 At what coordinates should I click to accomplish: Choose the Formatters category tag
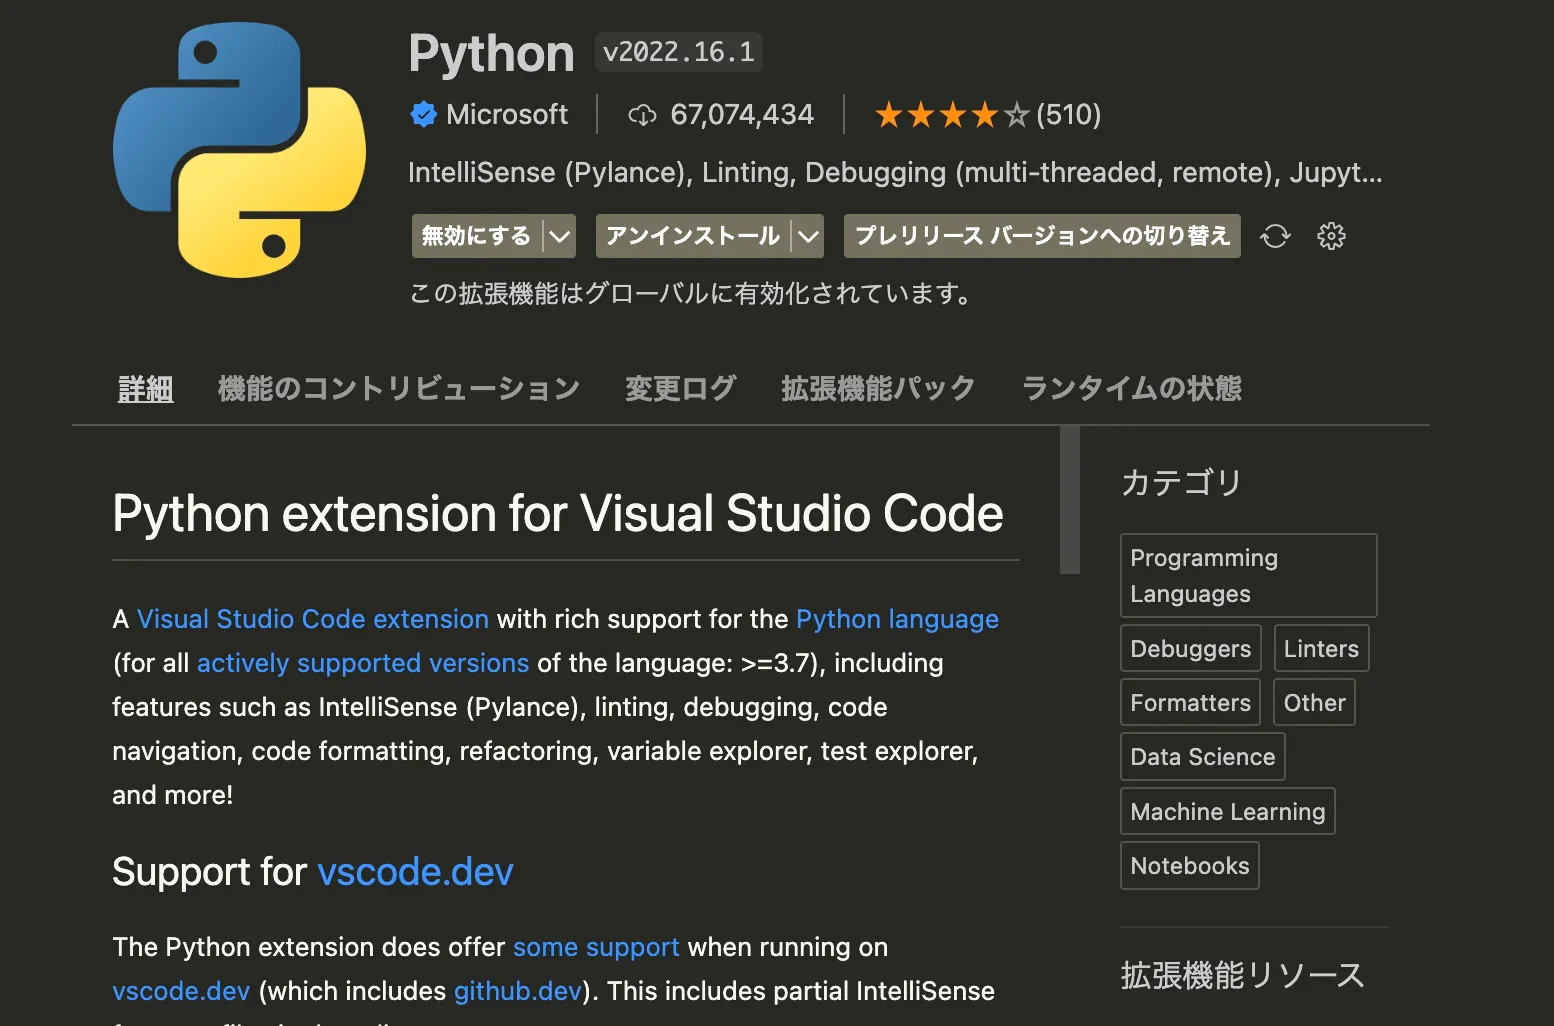point(1190,702)
